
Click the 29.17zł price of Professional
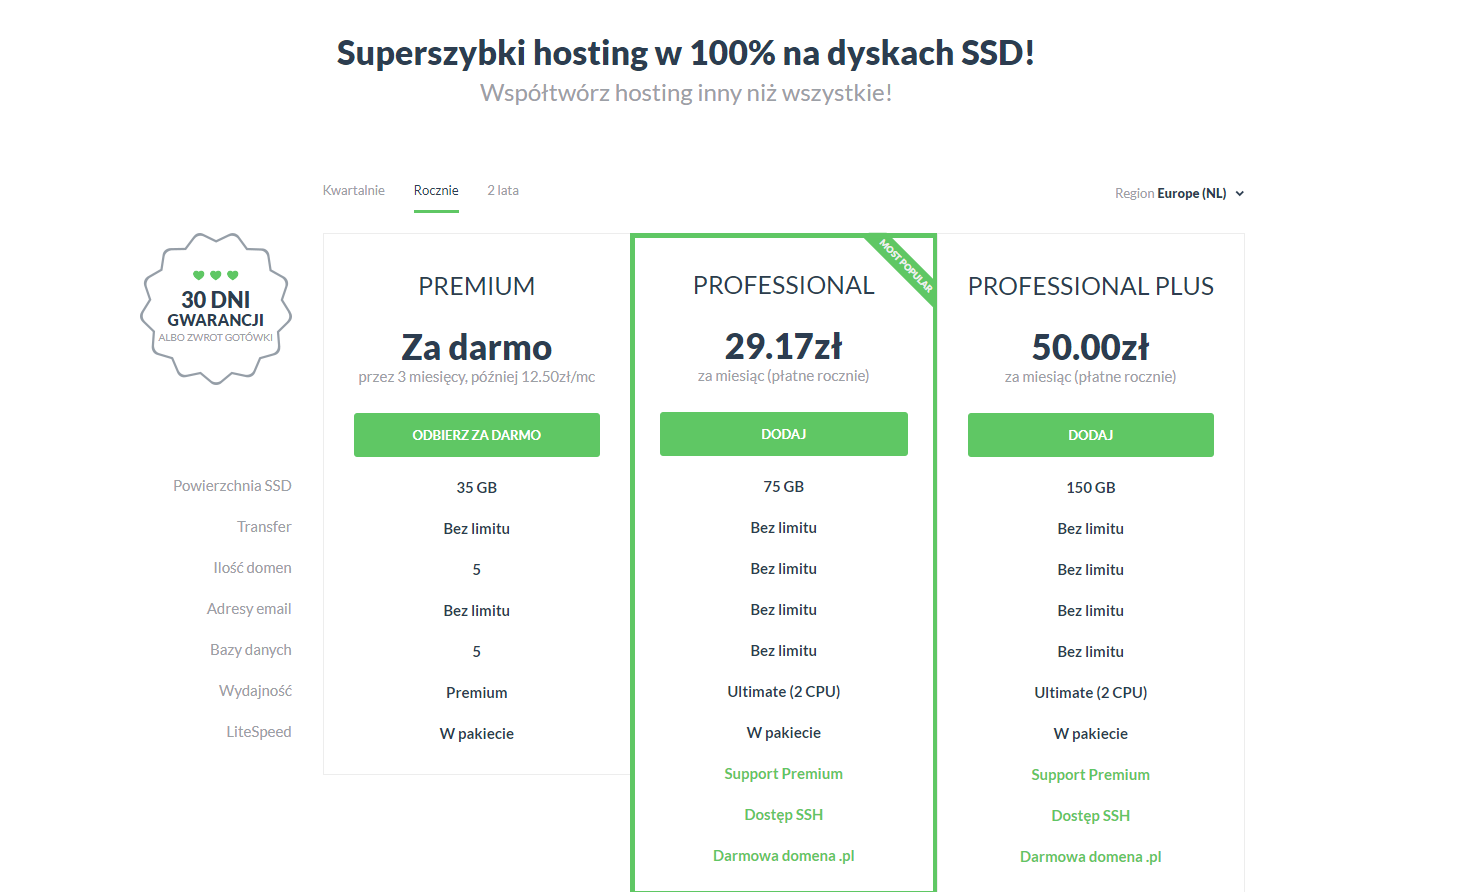pyautogui.click(x=783, y=347)
